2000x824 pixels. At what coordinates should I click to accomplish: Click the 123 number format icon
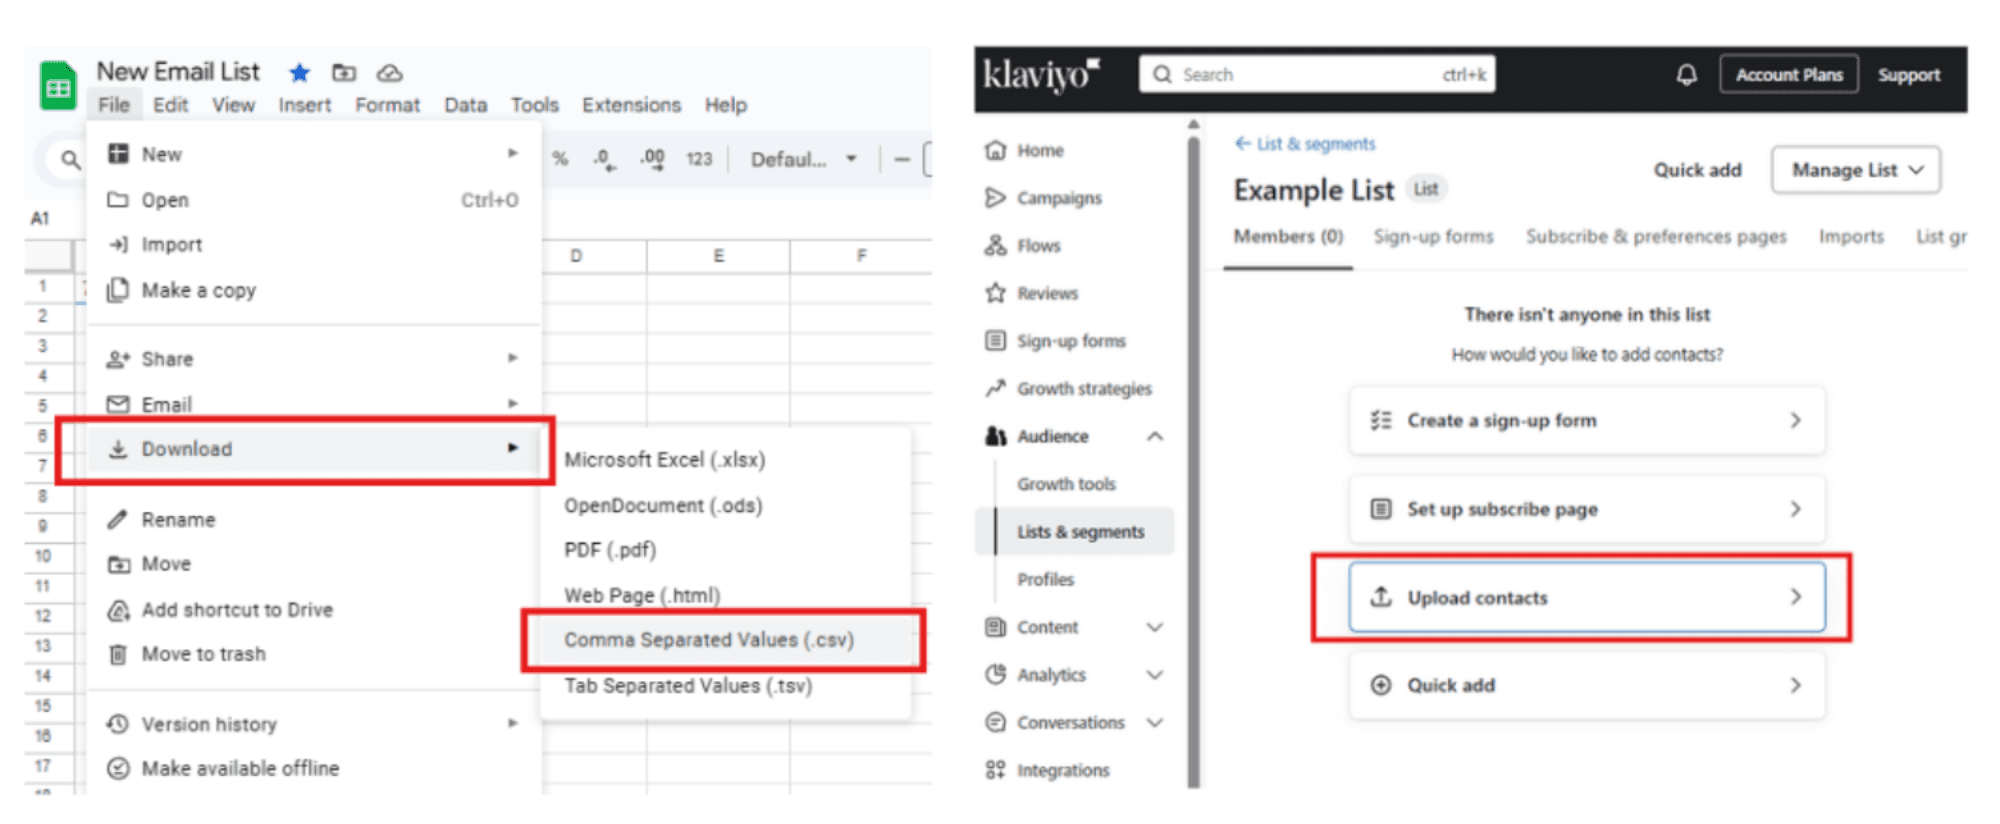pos(699,159)
